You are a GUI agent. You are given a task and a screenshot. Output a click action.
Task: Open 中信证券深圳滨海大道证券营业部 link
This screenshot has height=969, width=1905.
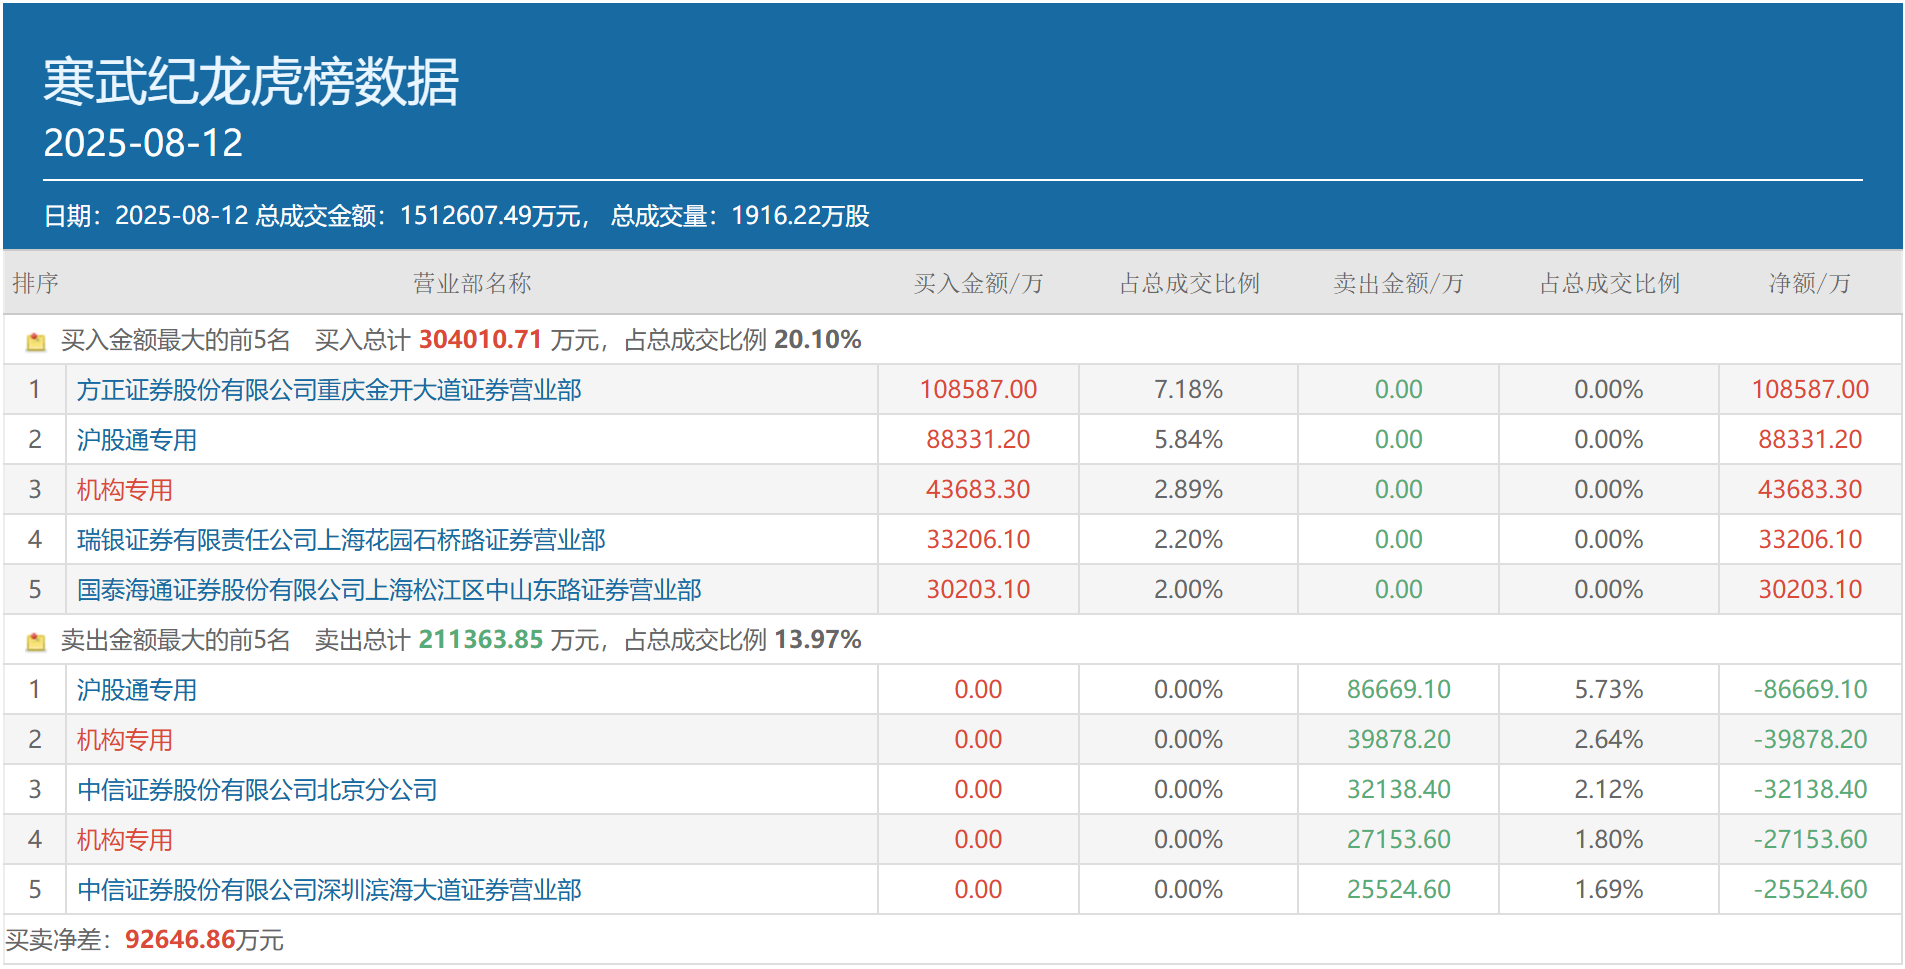tap(329, 890)
